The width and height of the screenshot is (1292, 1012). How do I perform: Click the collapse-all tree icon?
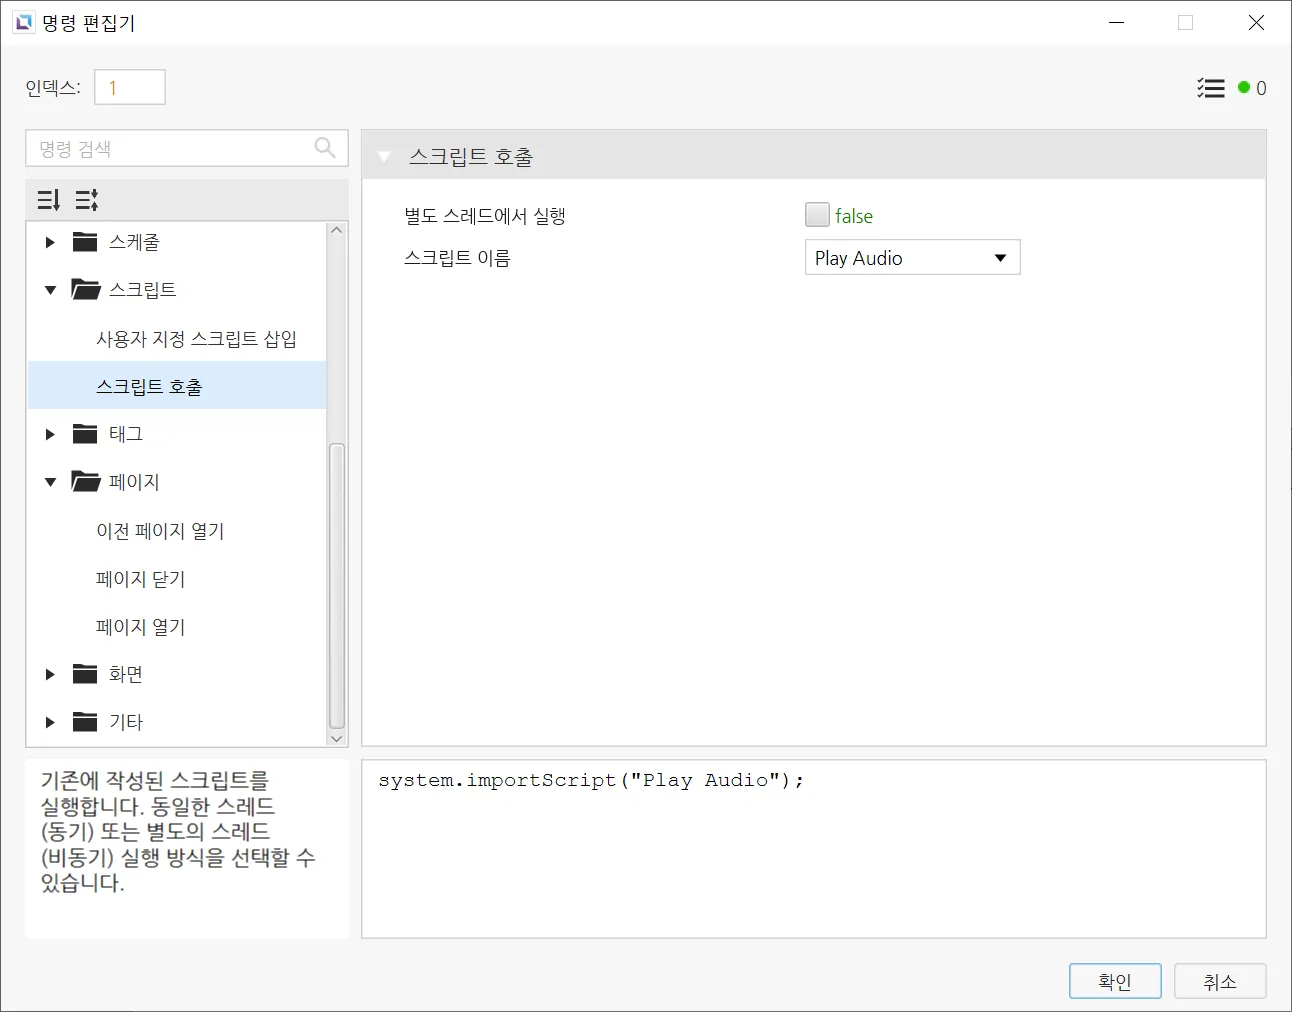87,200
